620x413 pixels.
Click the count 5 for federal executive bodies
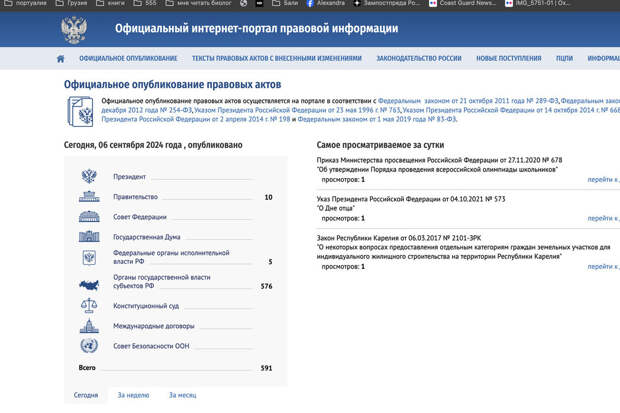pyautogui.click(x=270, y=261)
